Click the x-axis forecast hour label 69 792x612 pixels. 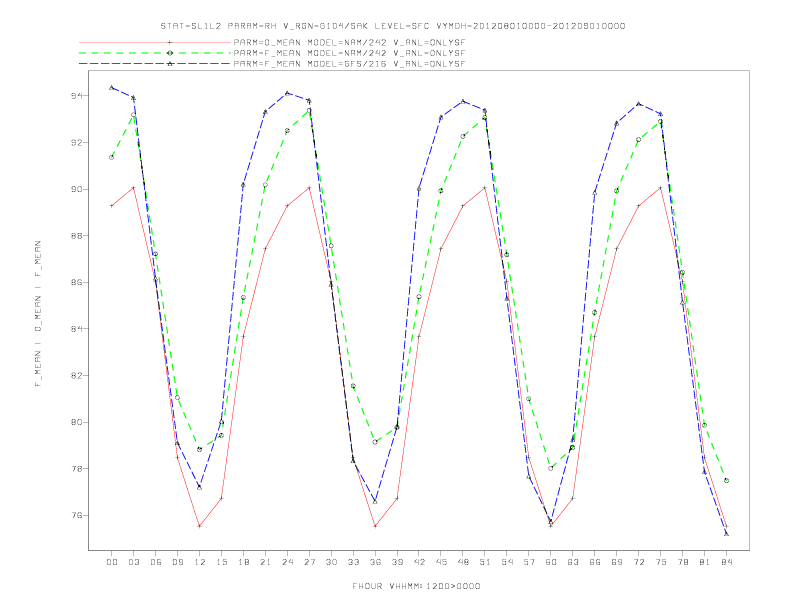617,562
